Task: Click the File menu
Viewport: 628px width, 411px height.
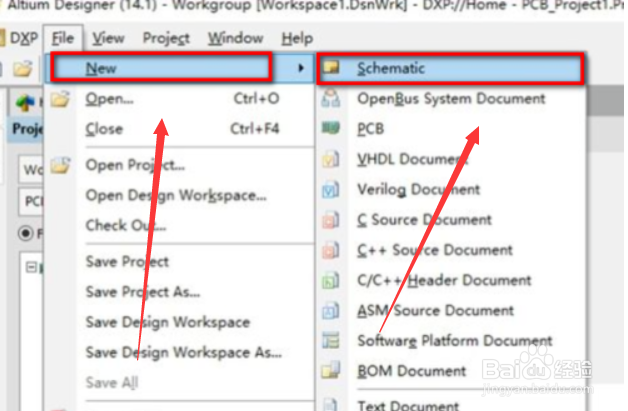Action: 63,38
